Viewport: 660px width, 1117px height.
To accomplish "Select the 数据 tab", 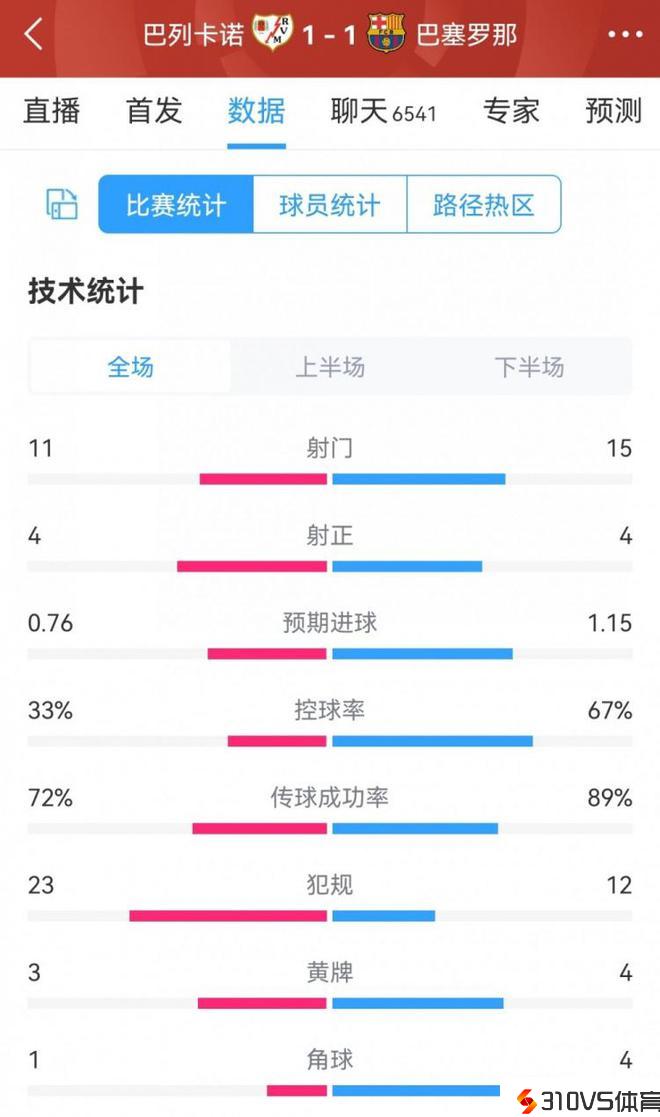I will (256, 111).
